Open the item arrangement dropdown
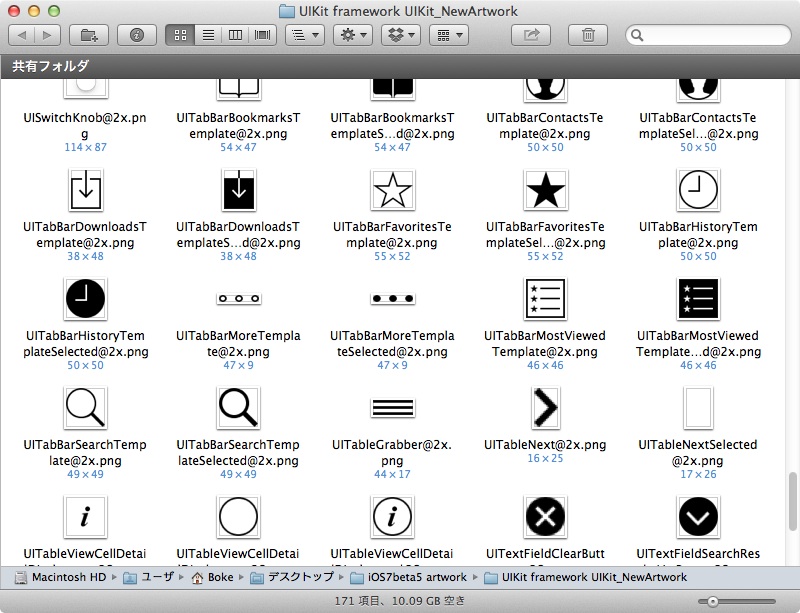This screenshot has height=613, width=800. tap(305, 35)
